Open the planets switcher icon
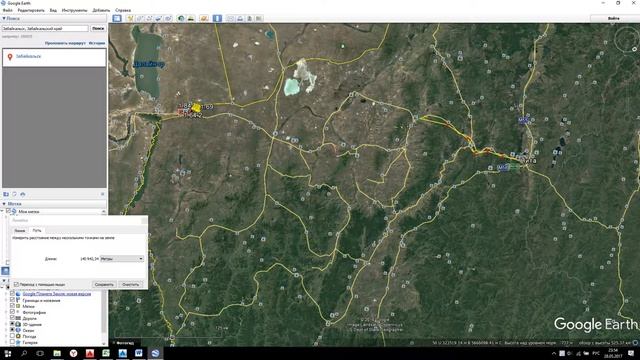 pos(204,18)
